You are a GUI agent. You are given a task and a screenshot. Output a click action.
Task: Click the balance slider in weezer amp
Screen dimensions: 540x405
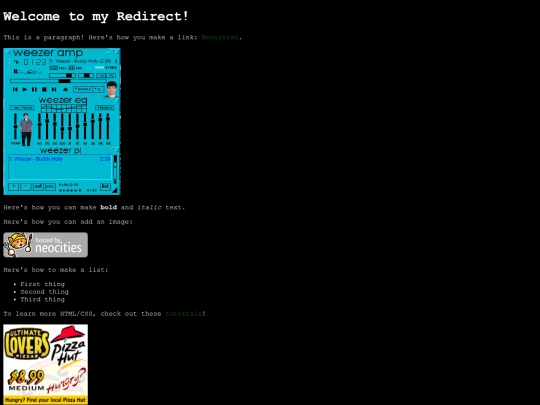tap(86, 75)
